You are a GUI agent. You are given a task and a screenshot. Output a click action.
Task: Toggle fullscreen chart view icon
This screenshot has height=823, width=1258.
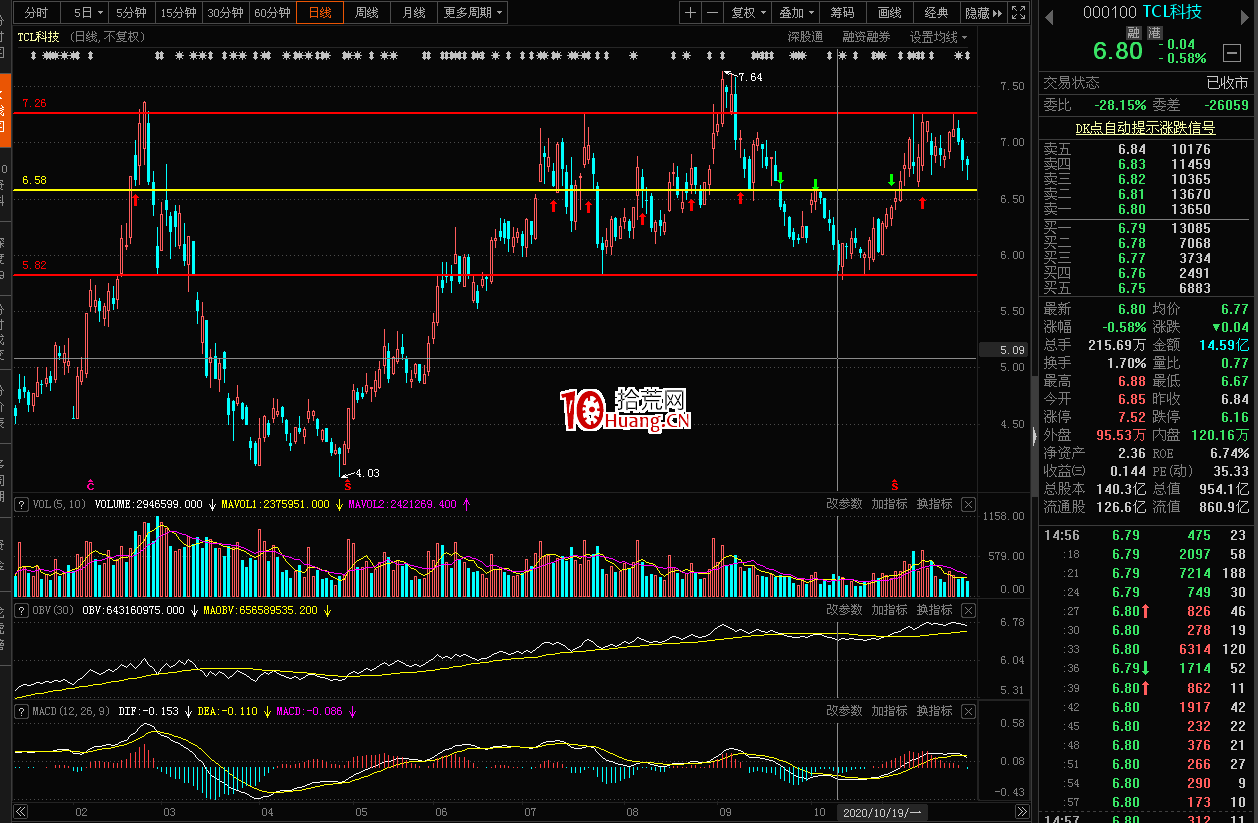click(x=1018, y=13)
